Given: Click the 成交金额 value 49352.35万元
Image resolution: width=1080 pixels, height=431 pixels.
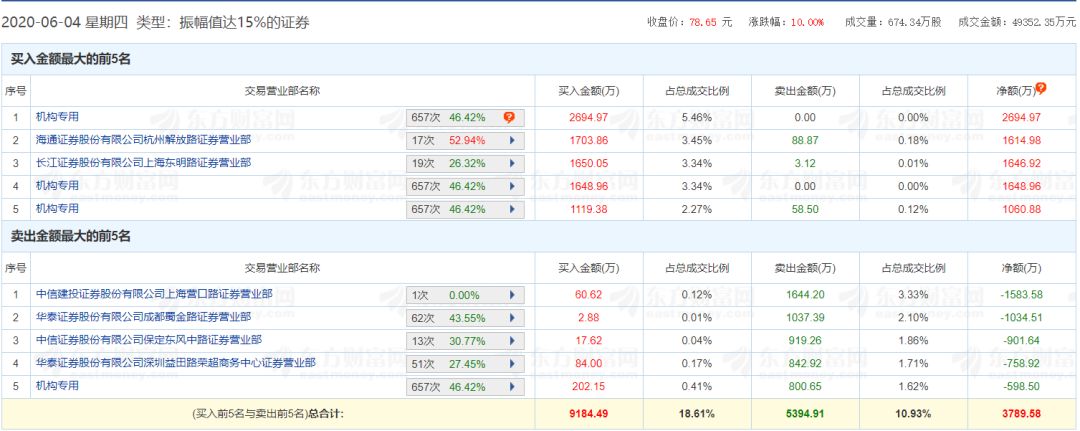Looking at the screenshot, I should (x=1041, y=22).
